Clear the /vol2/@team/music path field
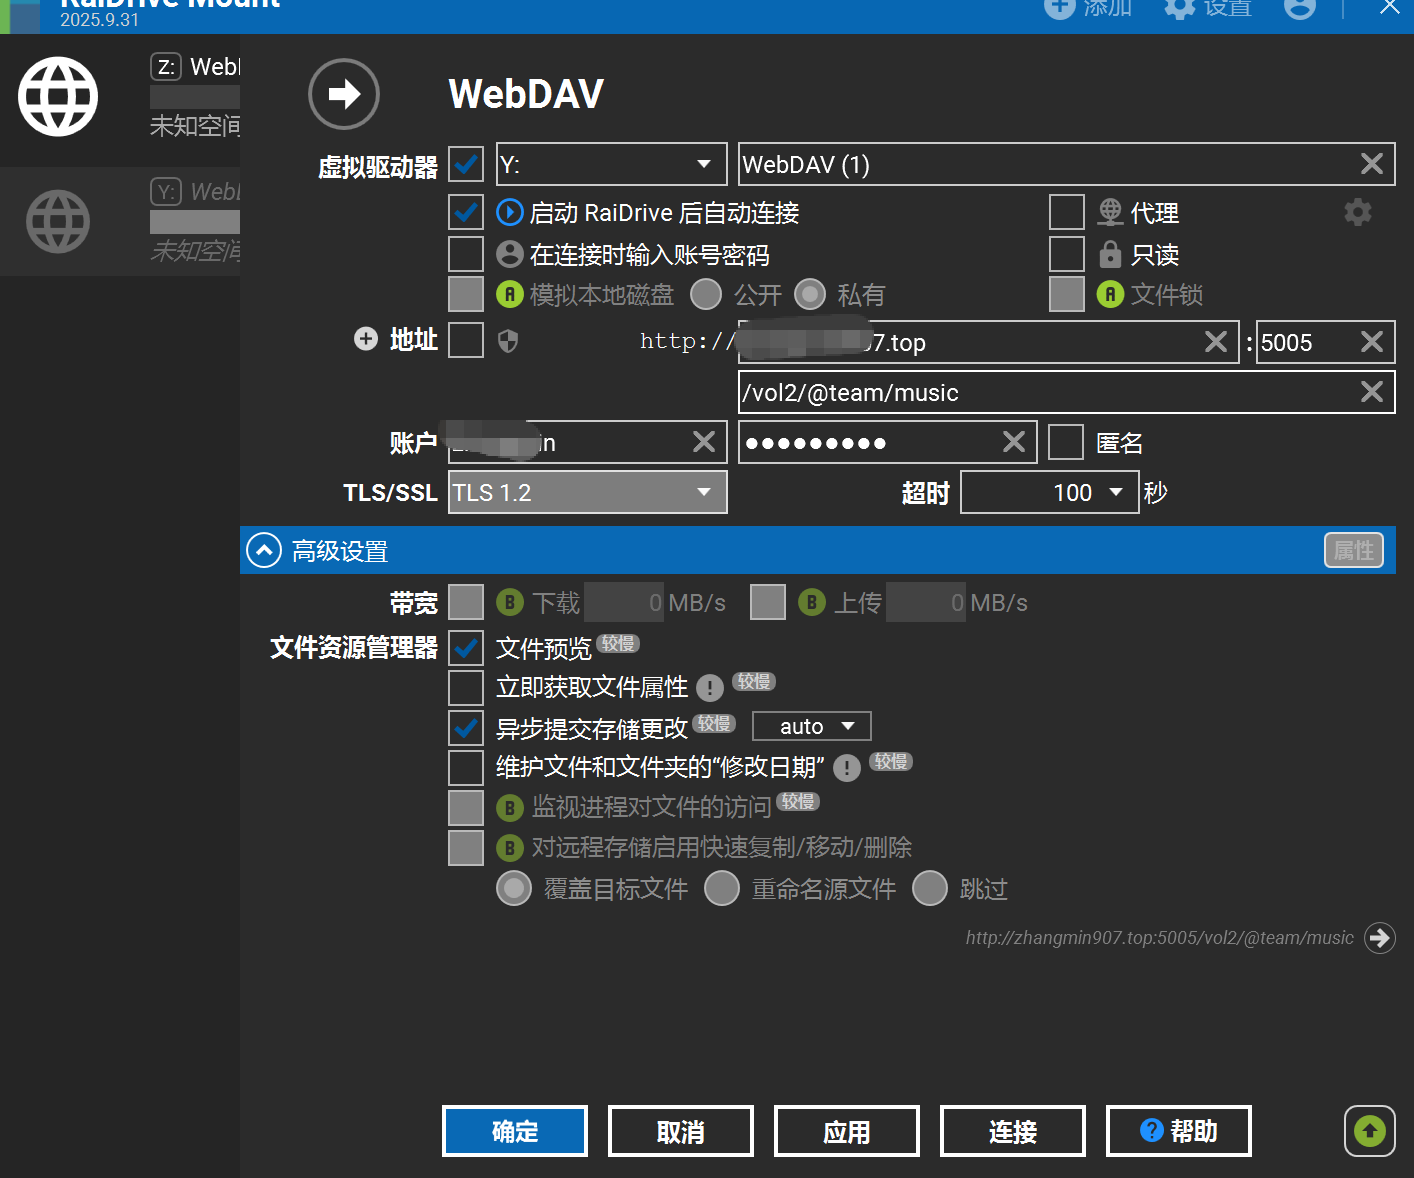The image size is (1414, 1178). pyautogui.click(x=1372, y=392)
